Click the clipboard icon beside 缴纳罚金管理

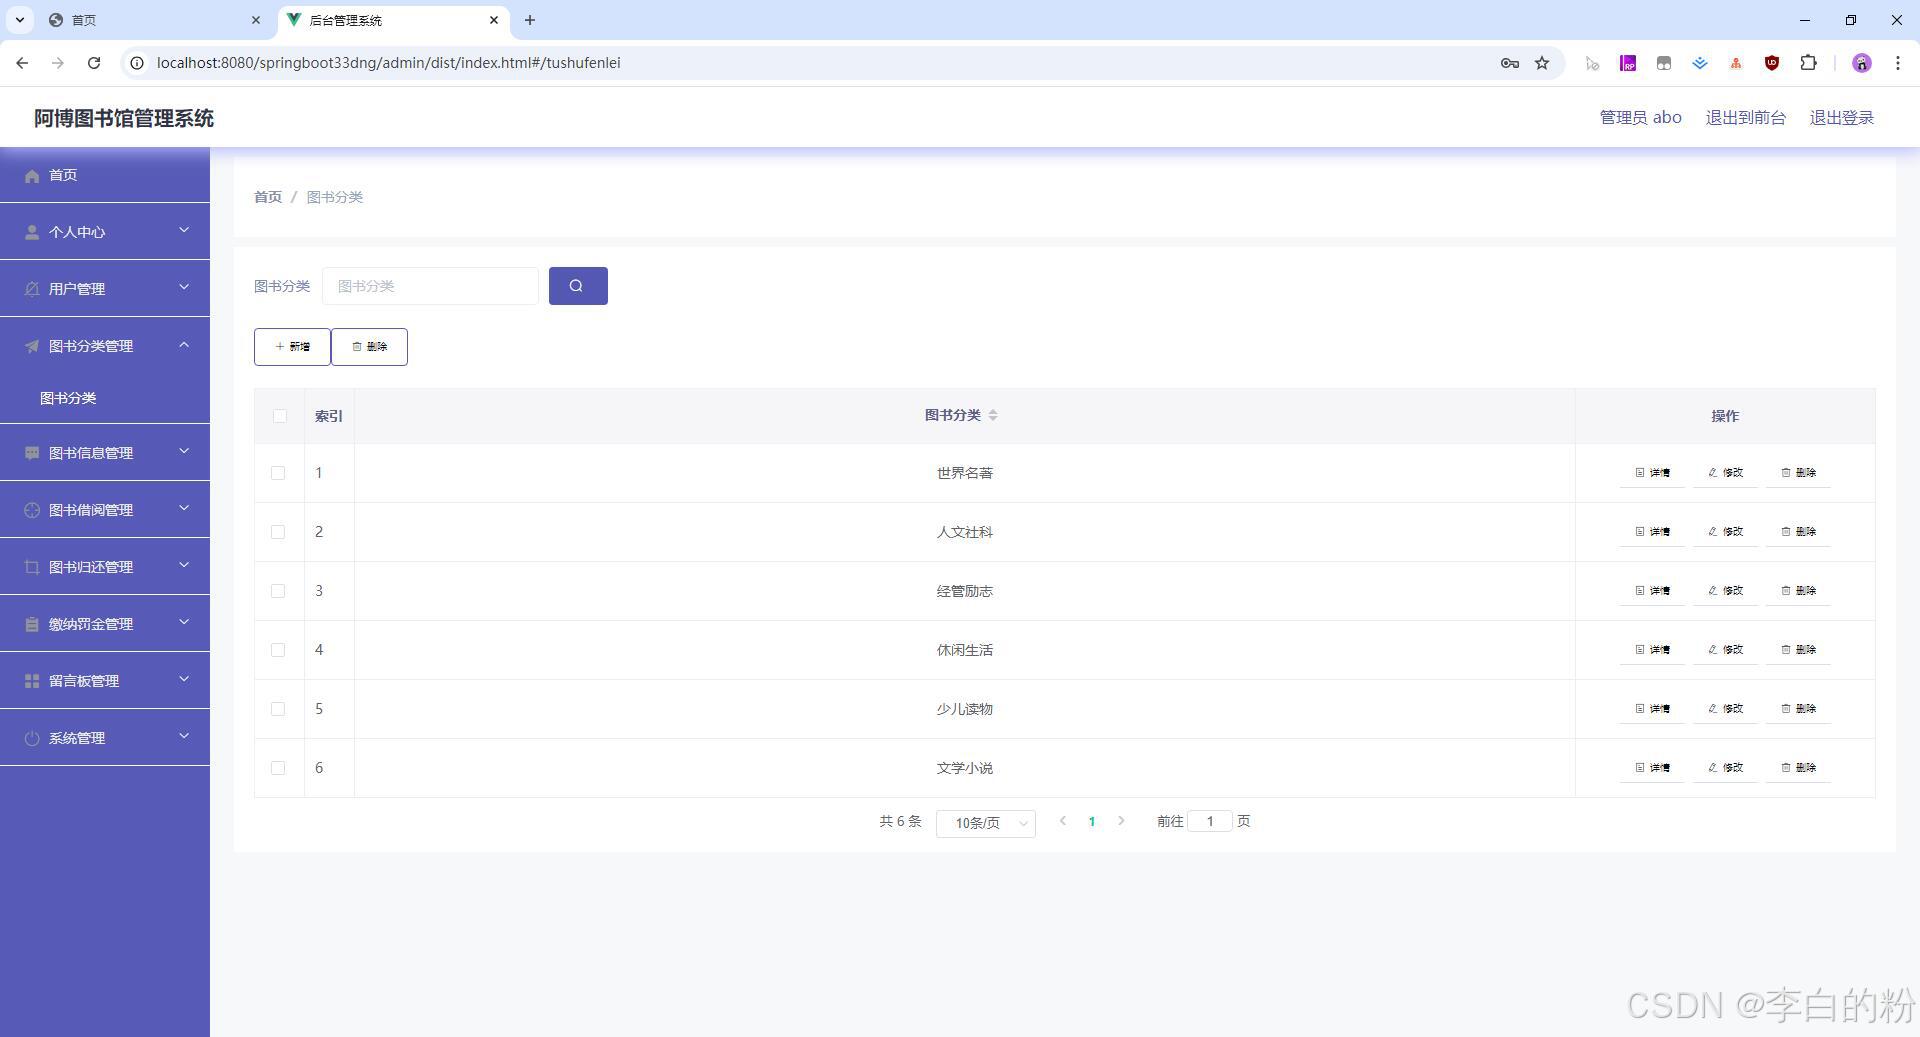32,624
